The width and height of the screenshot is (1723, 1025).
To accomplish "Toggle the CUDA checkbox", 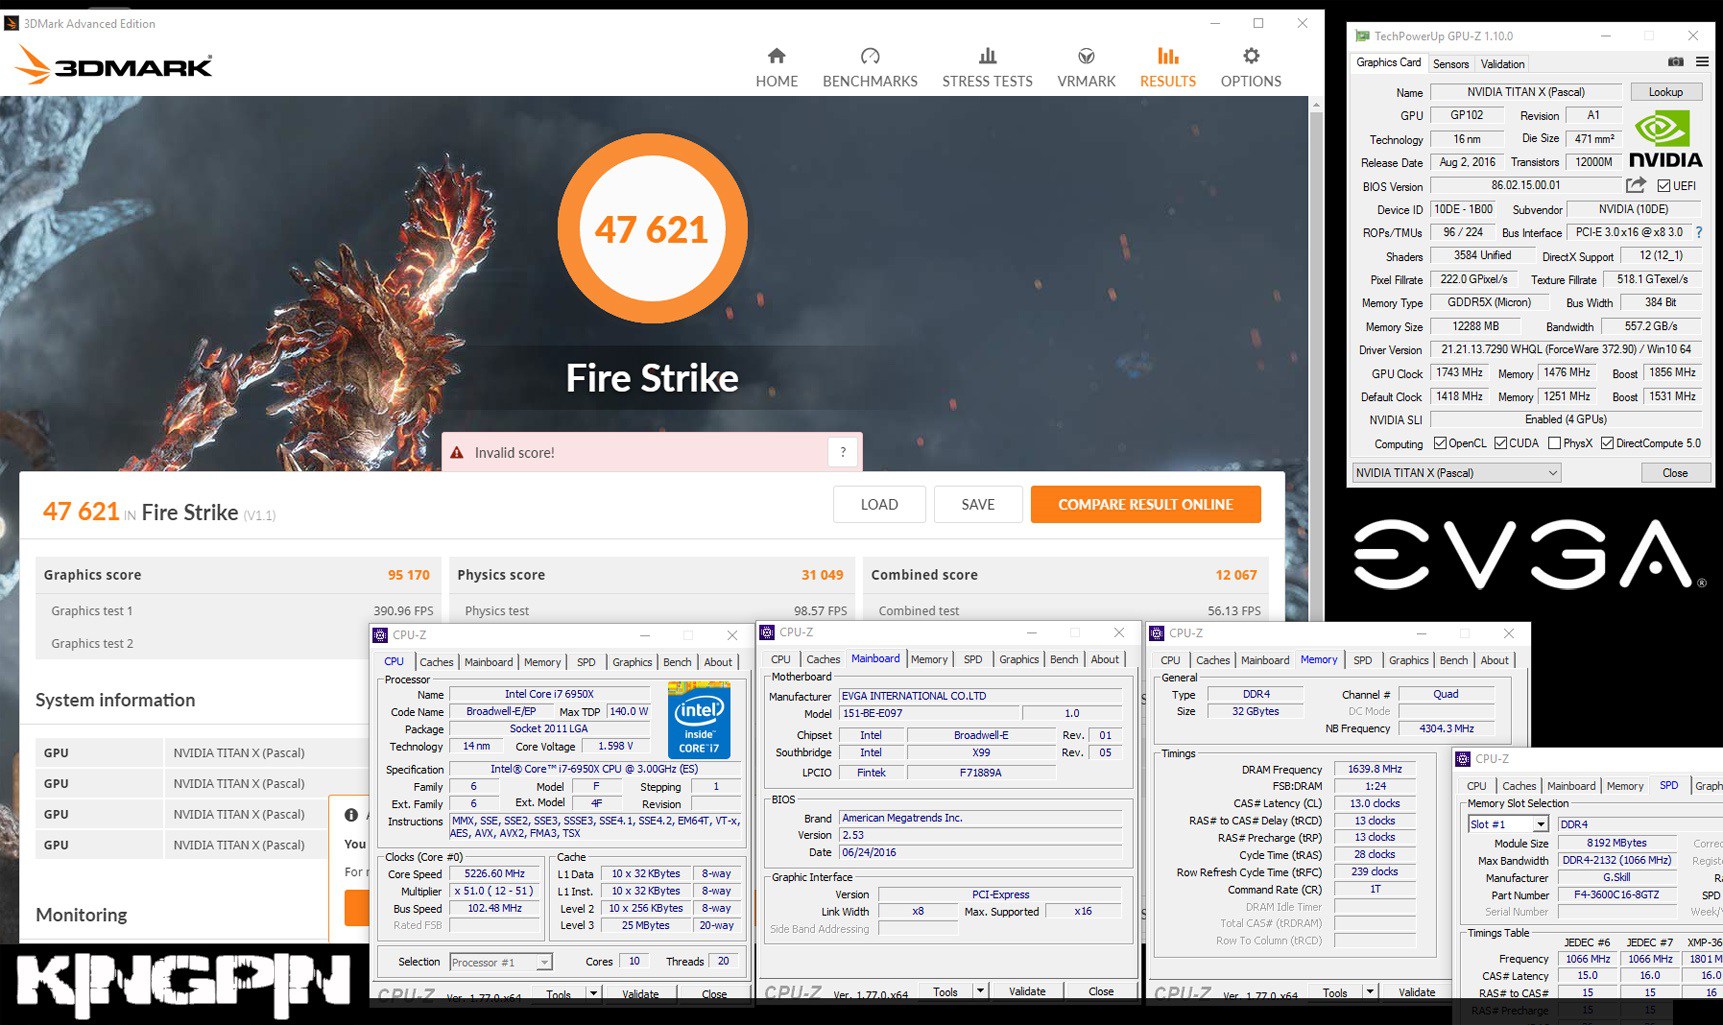I will tap(1501, 443).
